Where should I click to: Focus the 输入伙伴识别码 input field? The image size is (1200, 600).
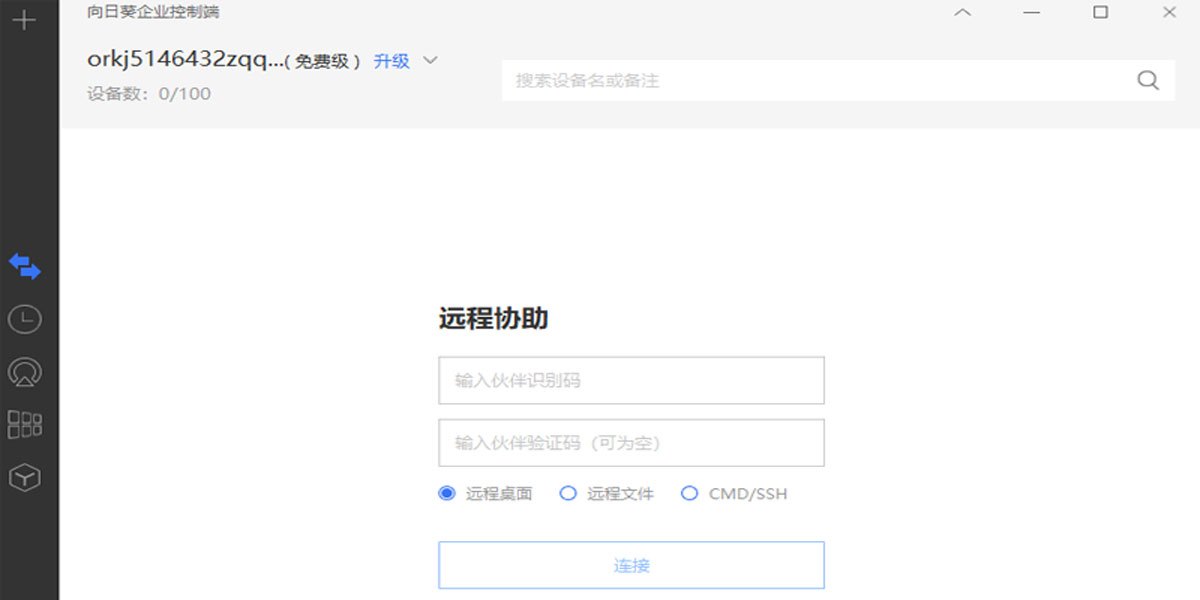(x=631, y=381)
